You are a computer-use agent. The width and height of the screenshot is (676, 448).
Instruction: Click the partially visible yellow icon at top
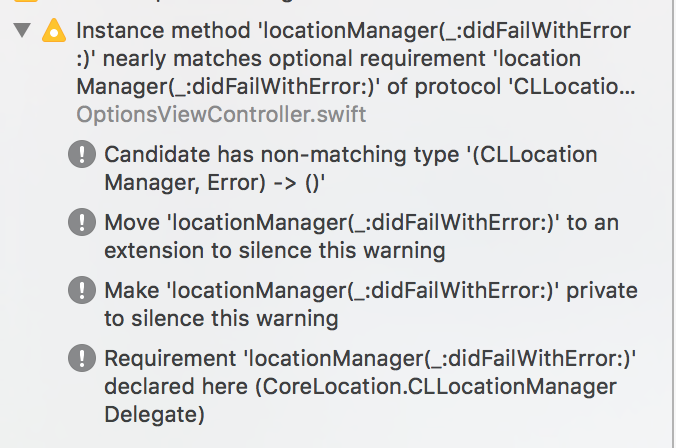tap(26, 1)
